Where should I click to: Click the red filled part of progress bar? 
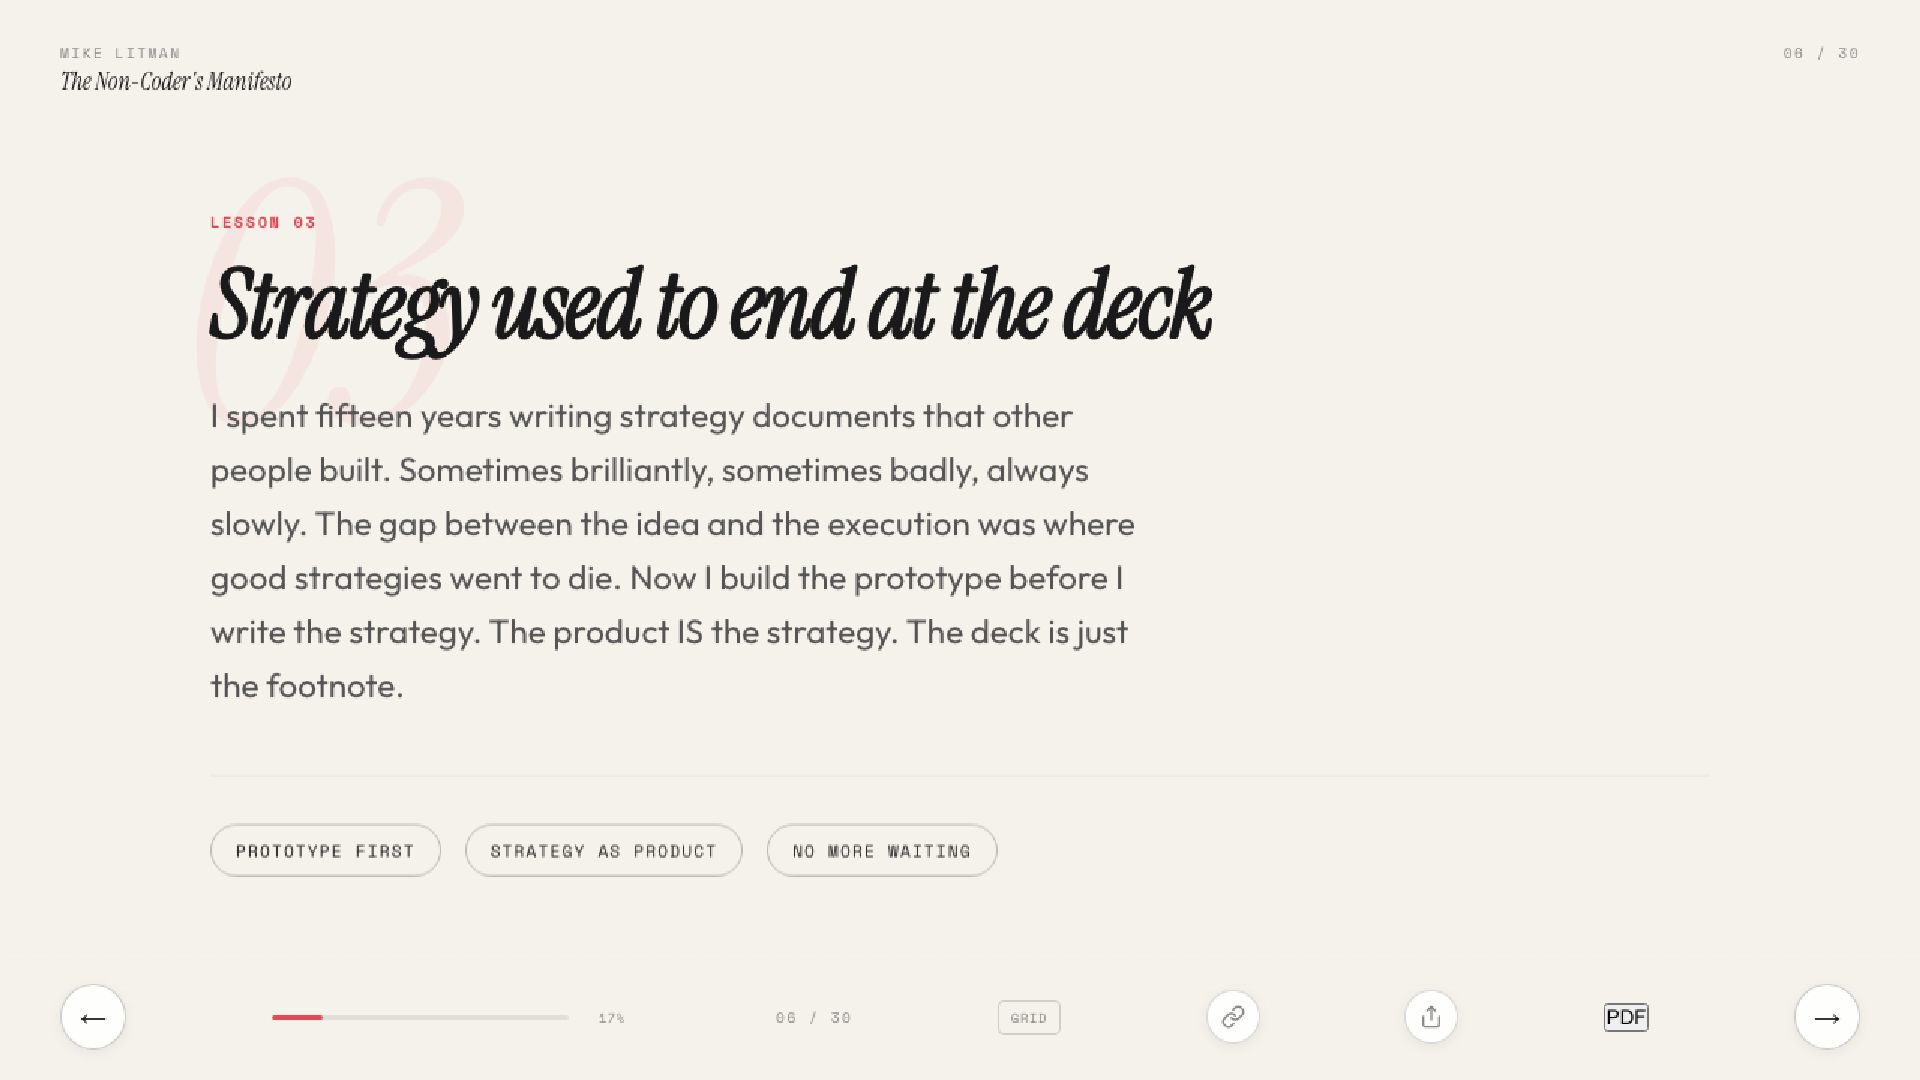[x=297, y=1017]
